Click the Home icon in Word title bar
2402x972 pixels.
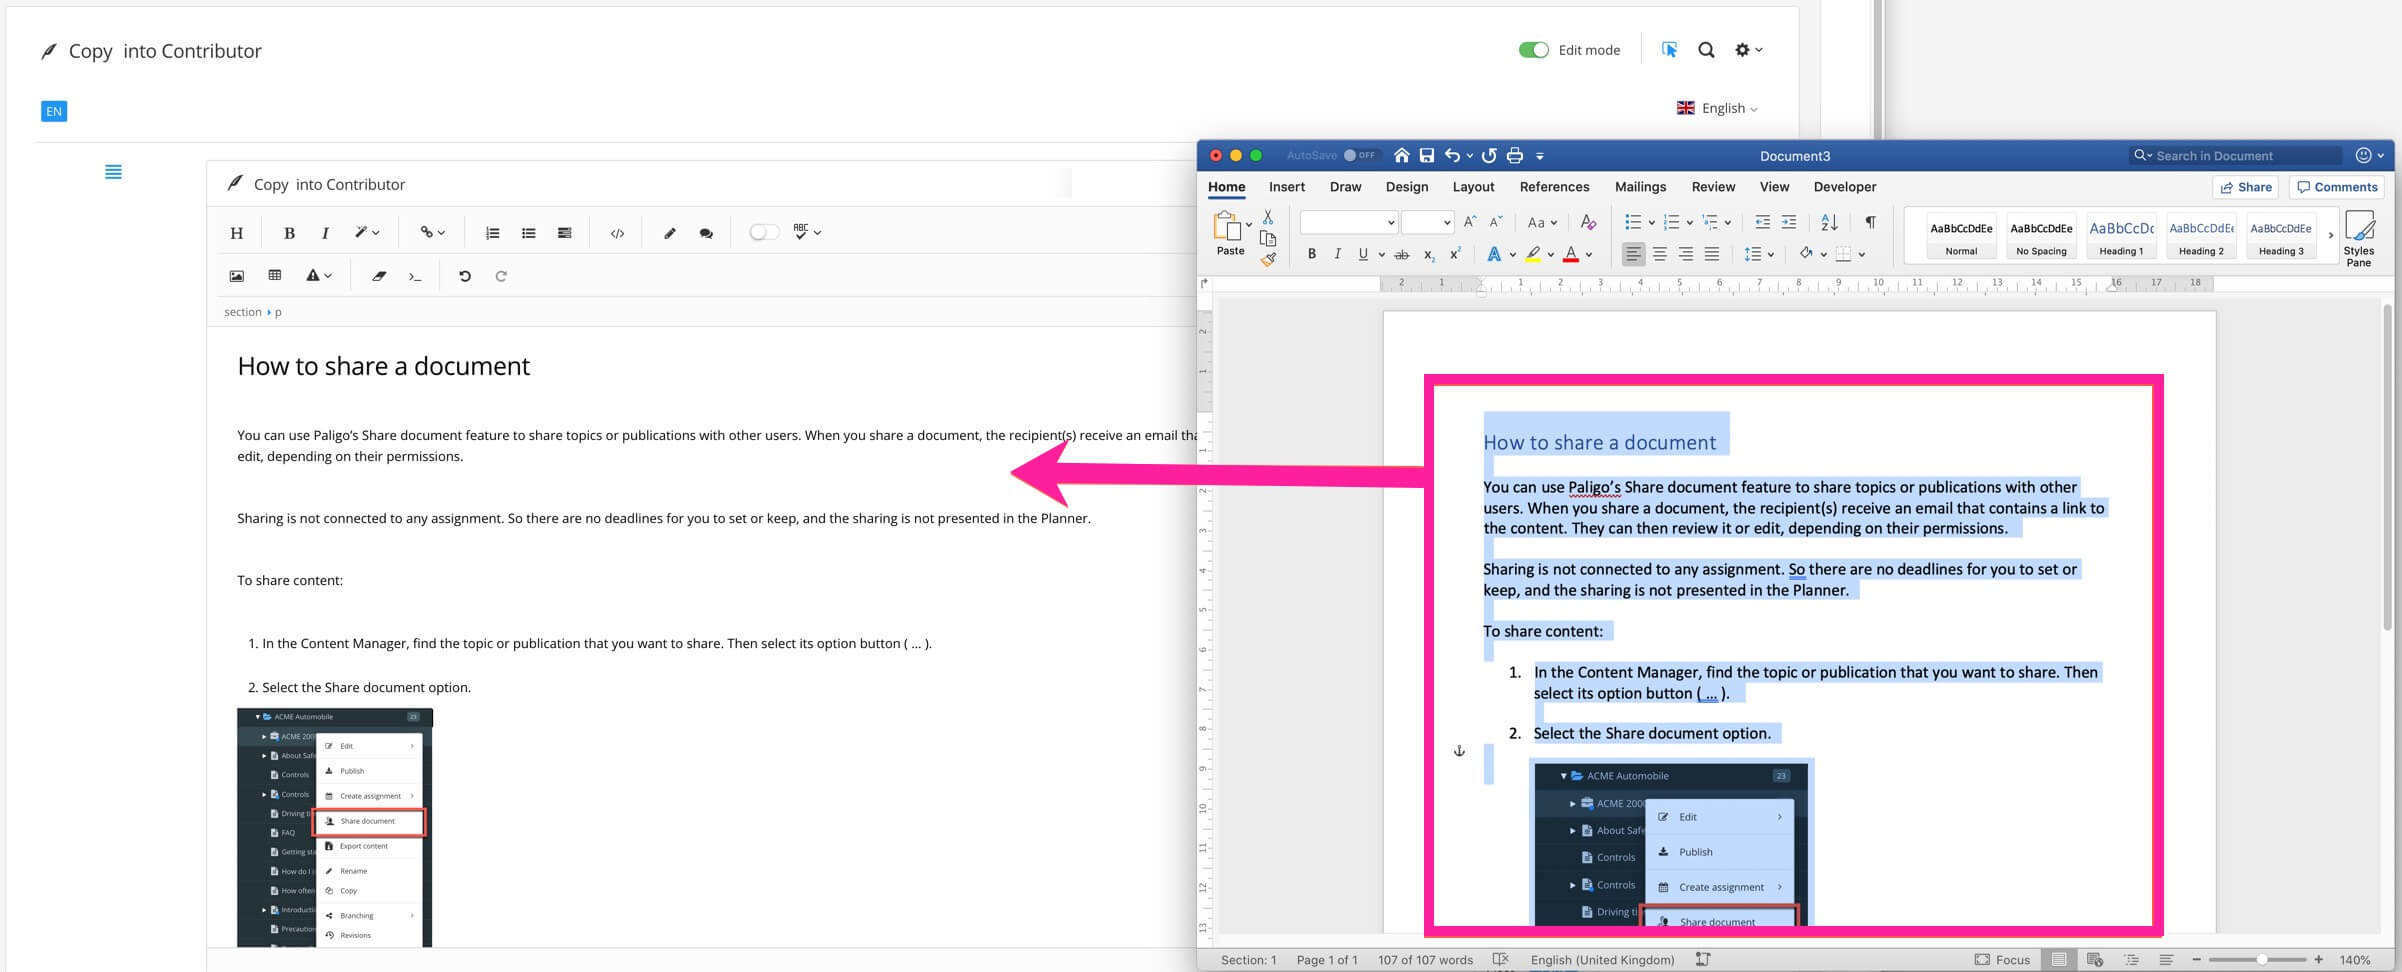click(x=1402, y=155)
